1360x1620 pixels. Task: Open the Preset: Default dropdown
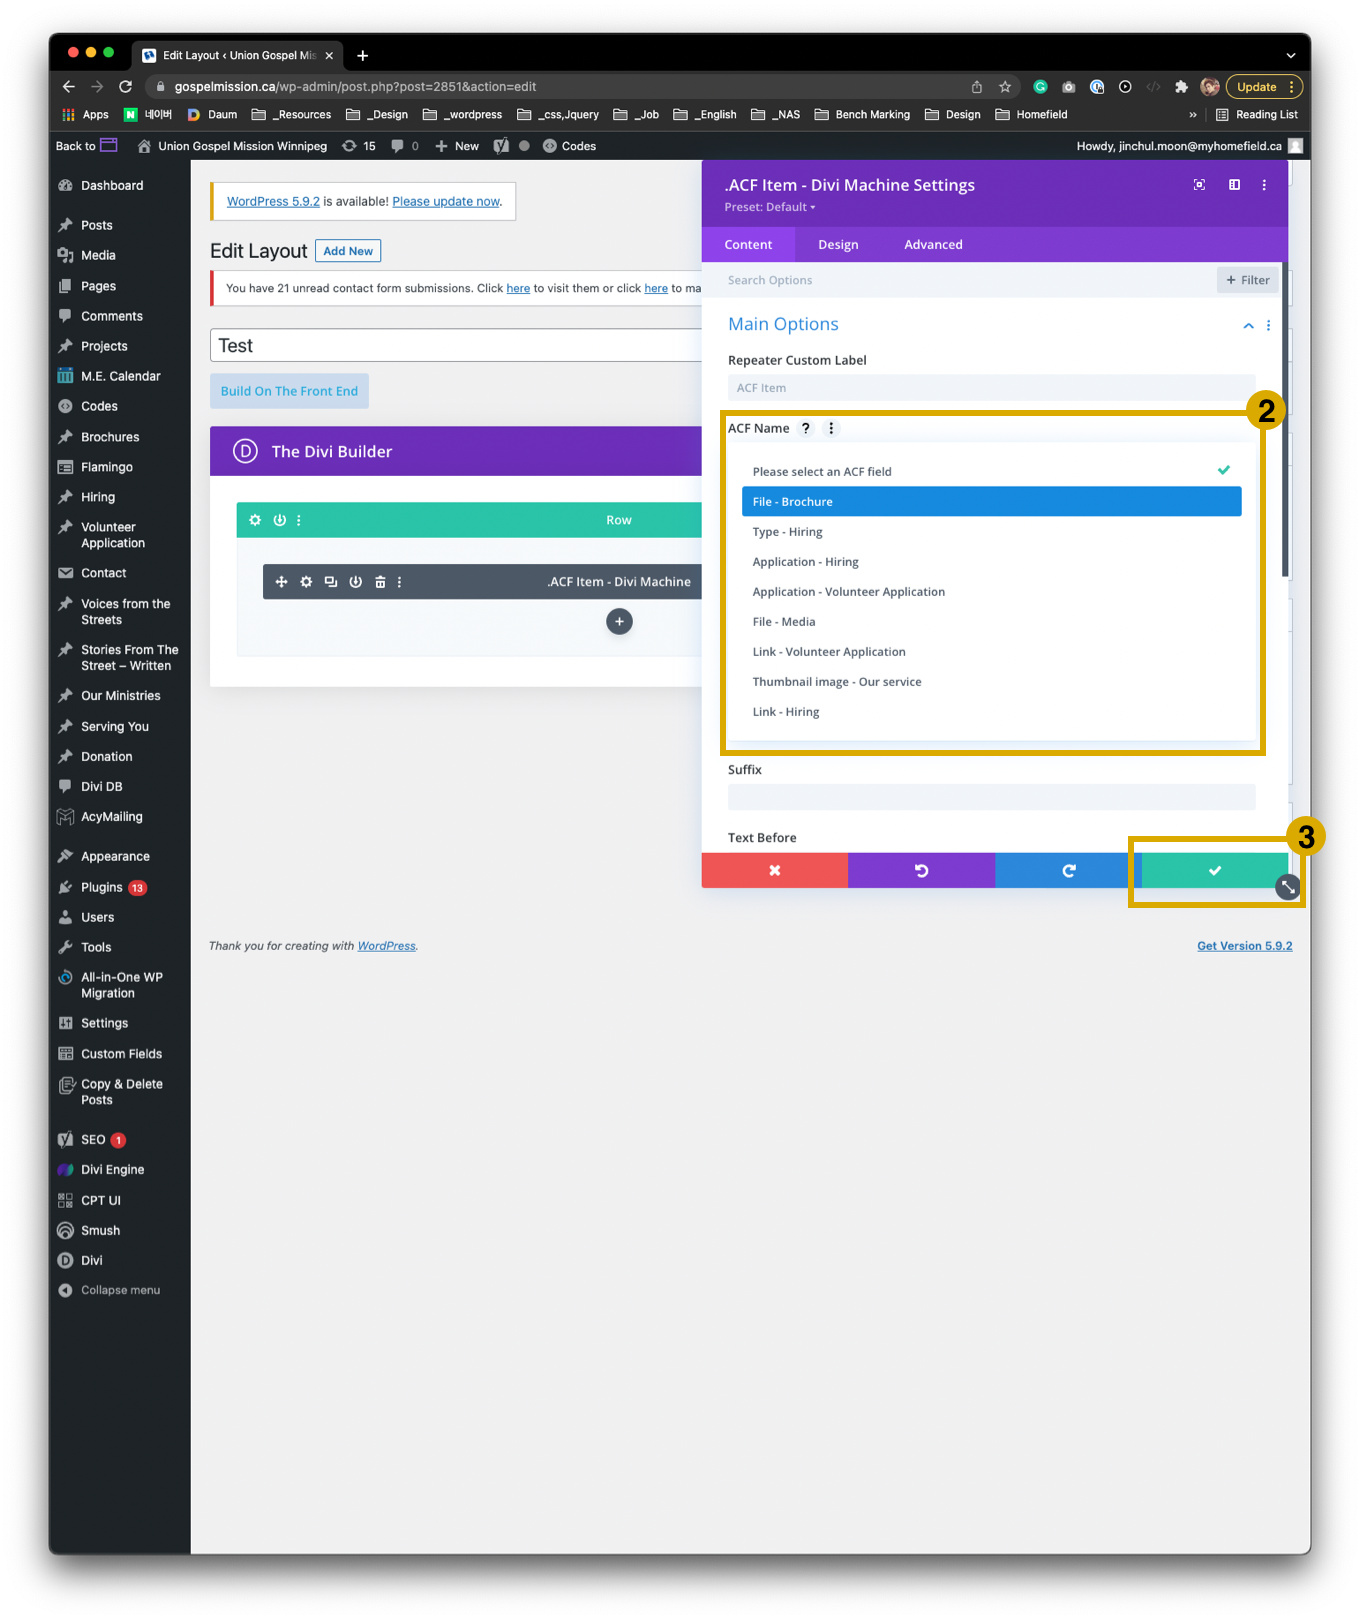pos(770,207)
